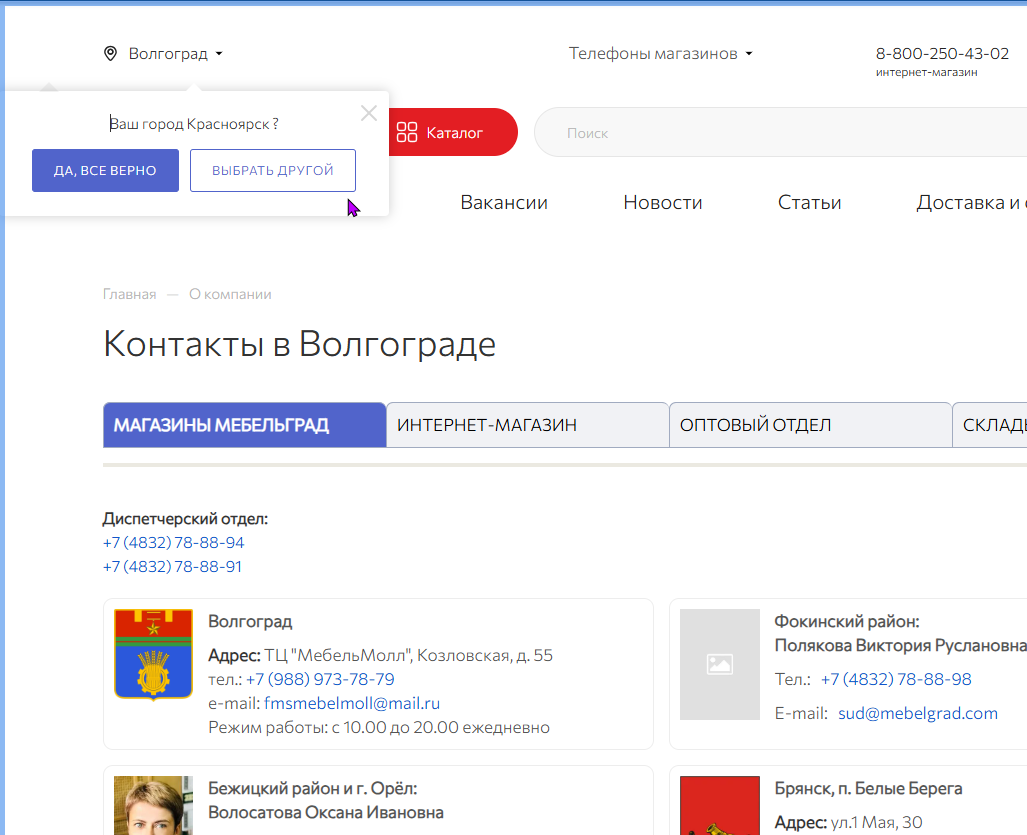The image size is (1027, 835).
Task: Dial dispatcher number +7 (4832) 78-88-94
Action: 174,542
